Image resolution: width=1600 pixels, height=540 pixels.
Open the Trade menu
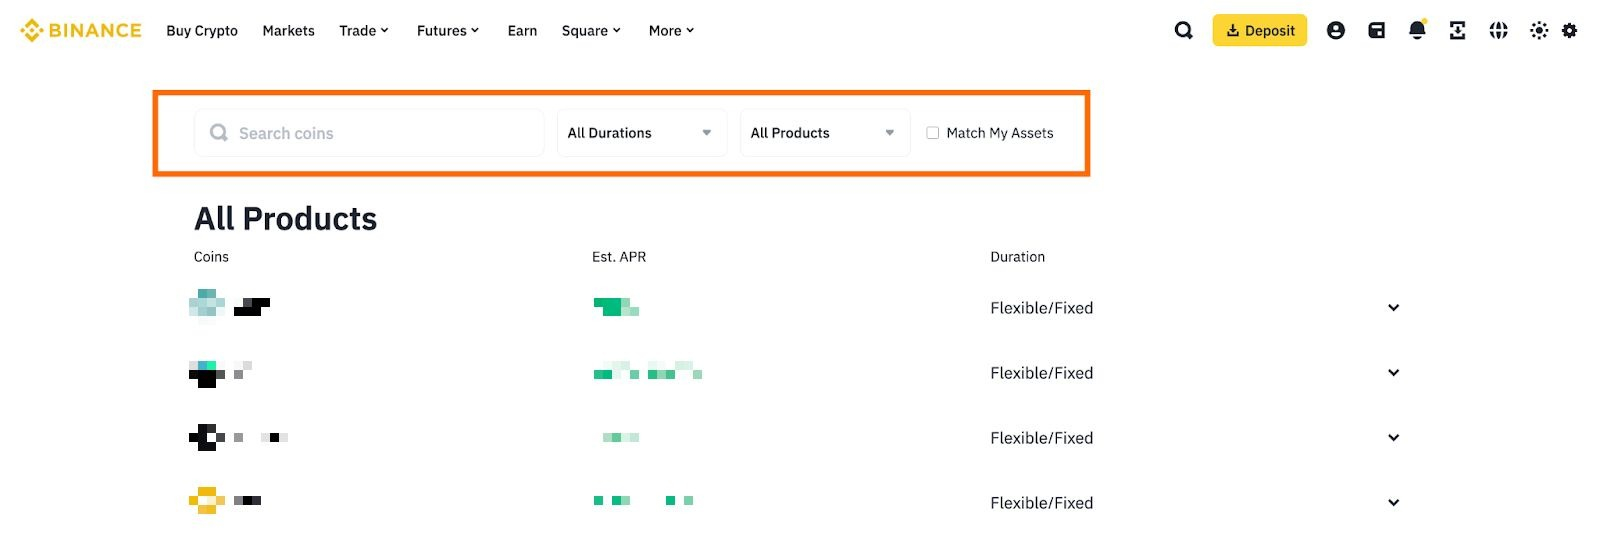(363, 31)
